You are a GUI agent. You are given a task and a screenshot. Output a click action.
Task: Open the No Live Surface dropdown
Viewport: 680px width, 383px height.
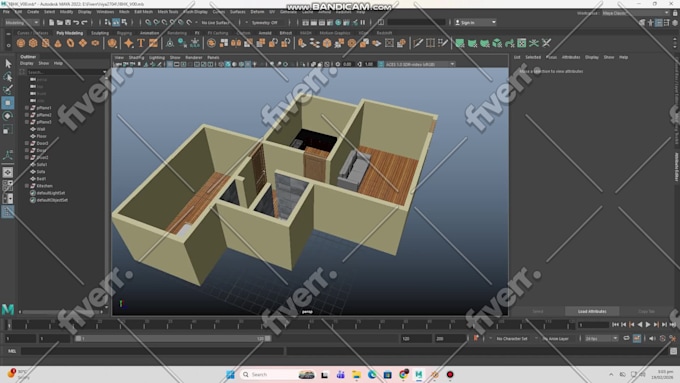tap(216, 22)
